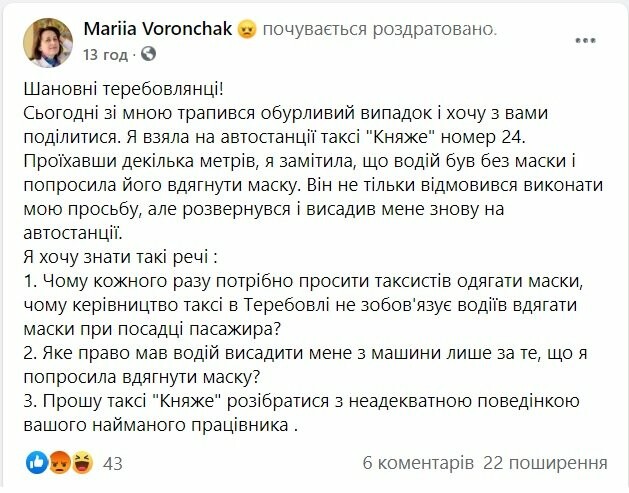Screen dimensions: 629x493
Task: Click the globe public privacy icon
Action: click(148, 54)
